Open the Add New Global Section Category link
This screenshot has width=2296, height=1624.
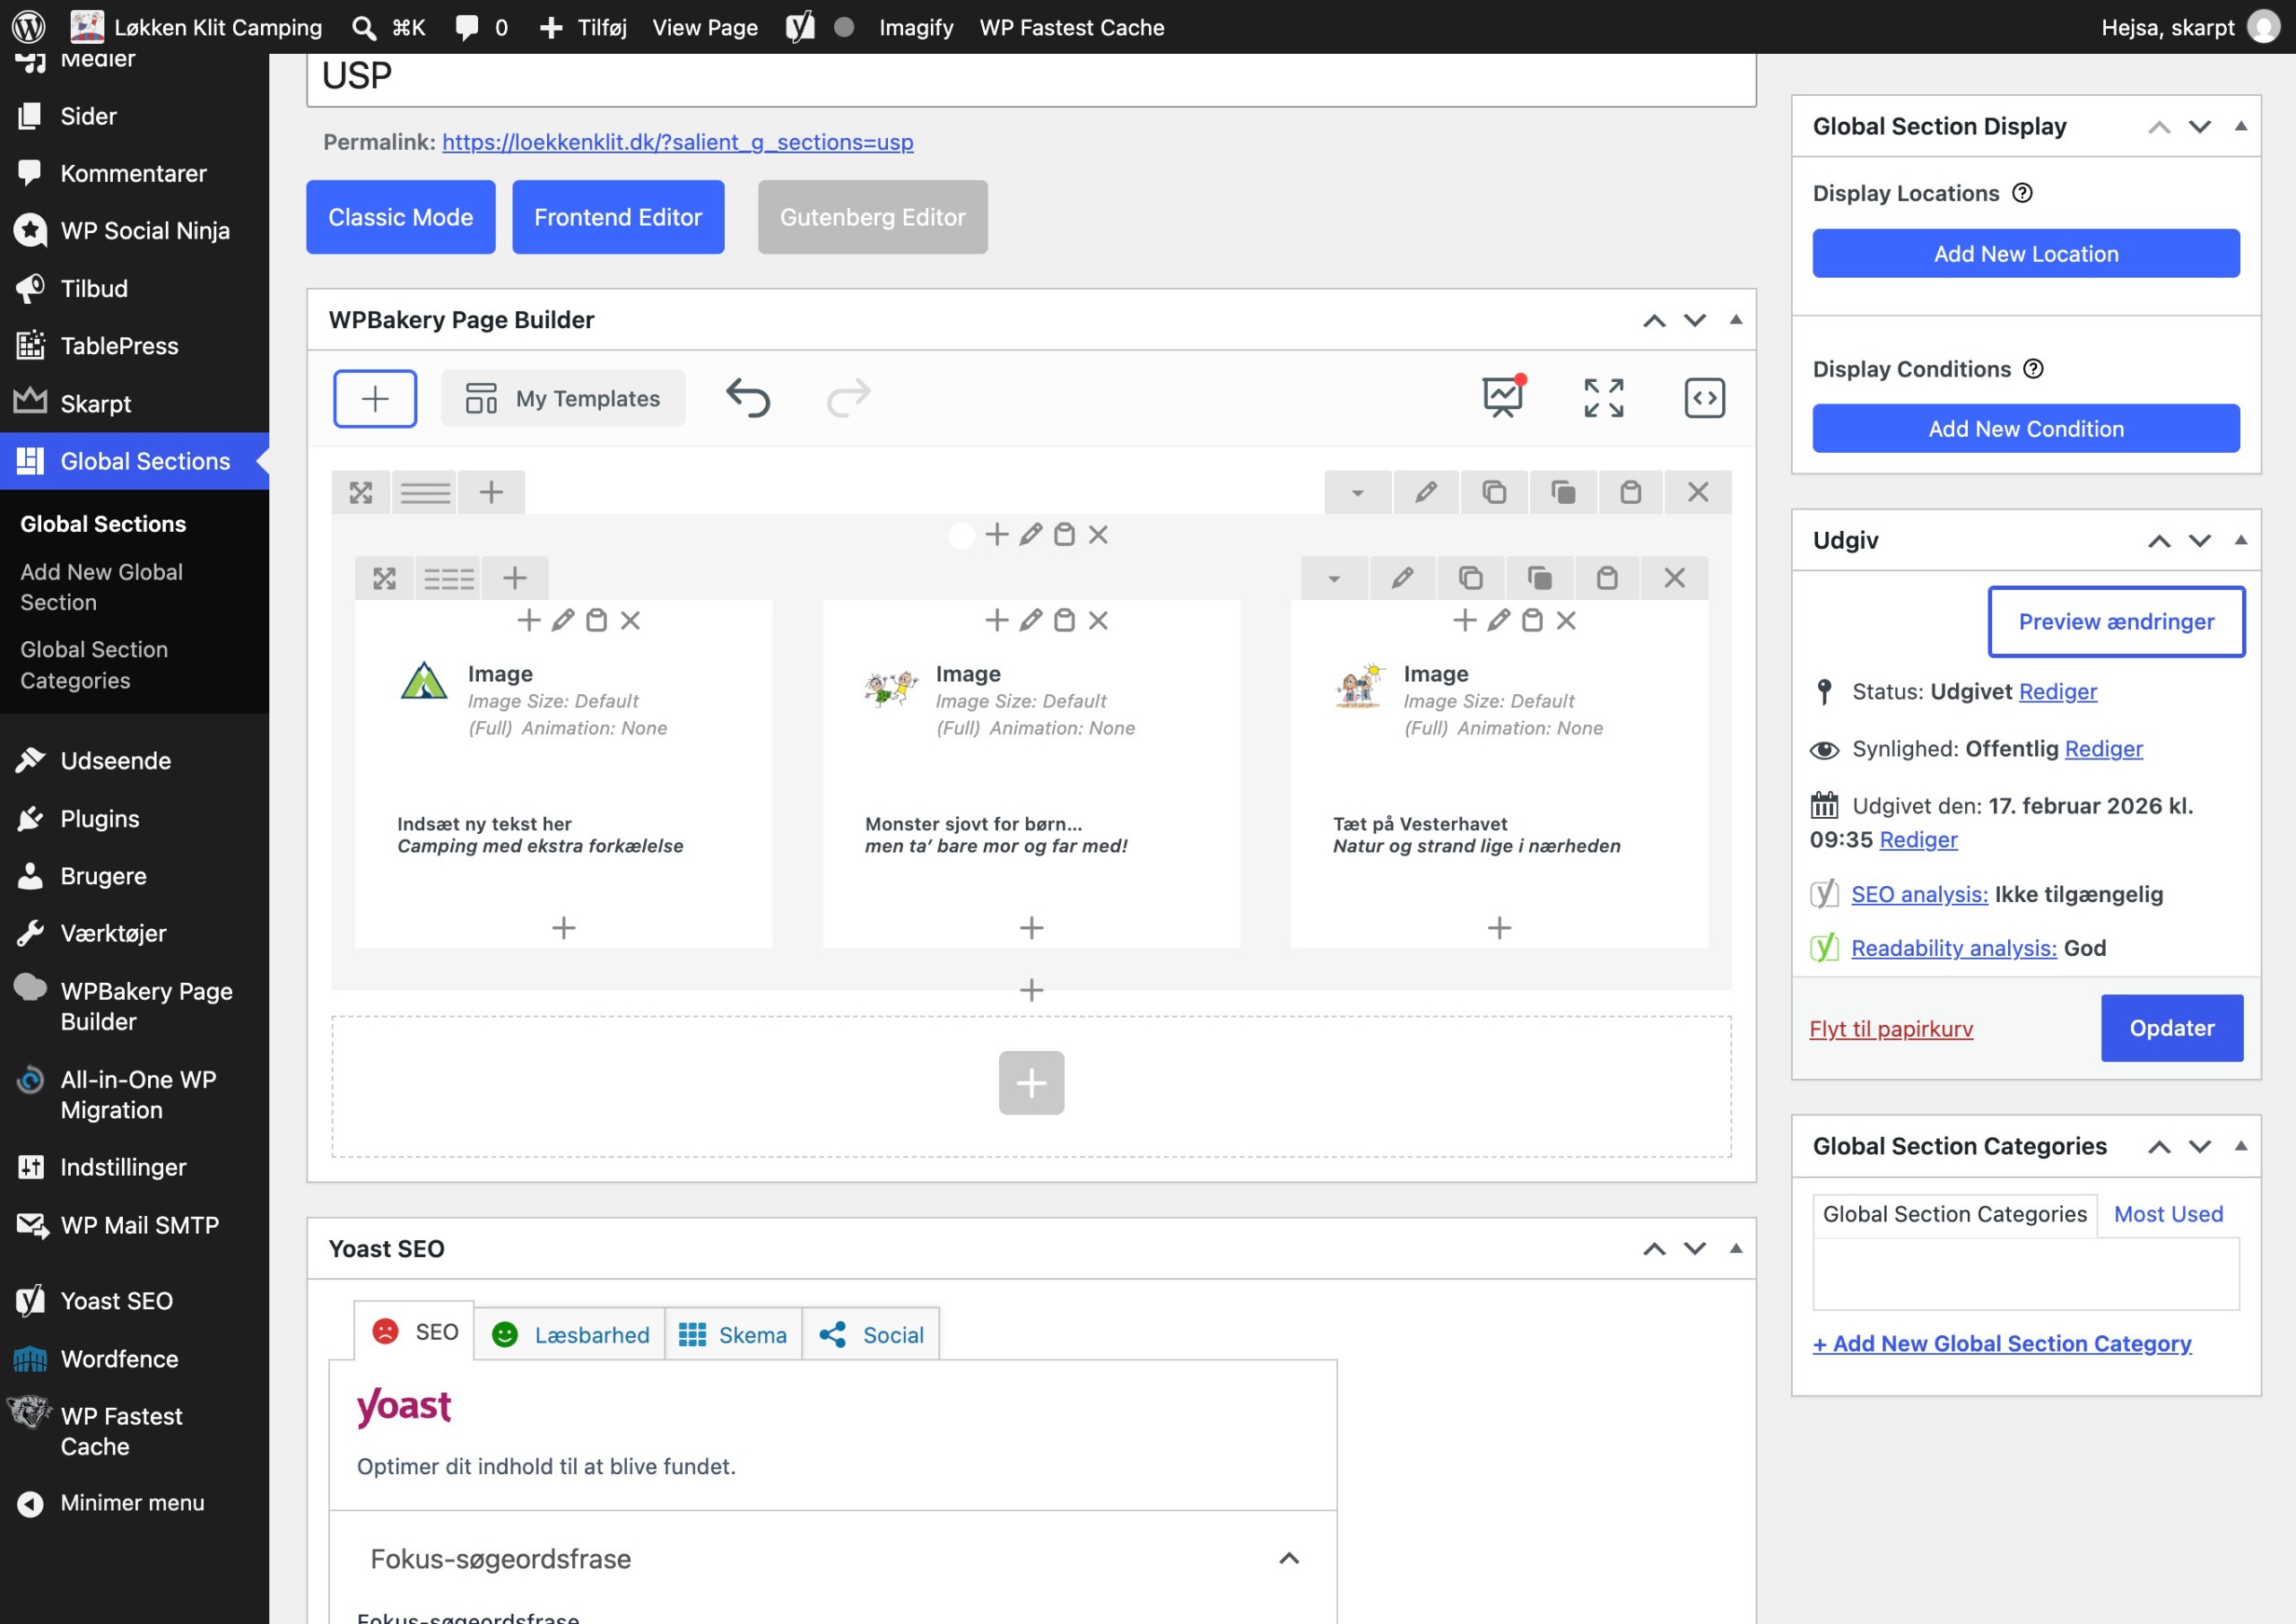(x=2002, y=1343)
